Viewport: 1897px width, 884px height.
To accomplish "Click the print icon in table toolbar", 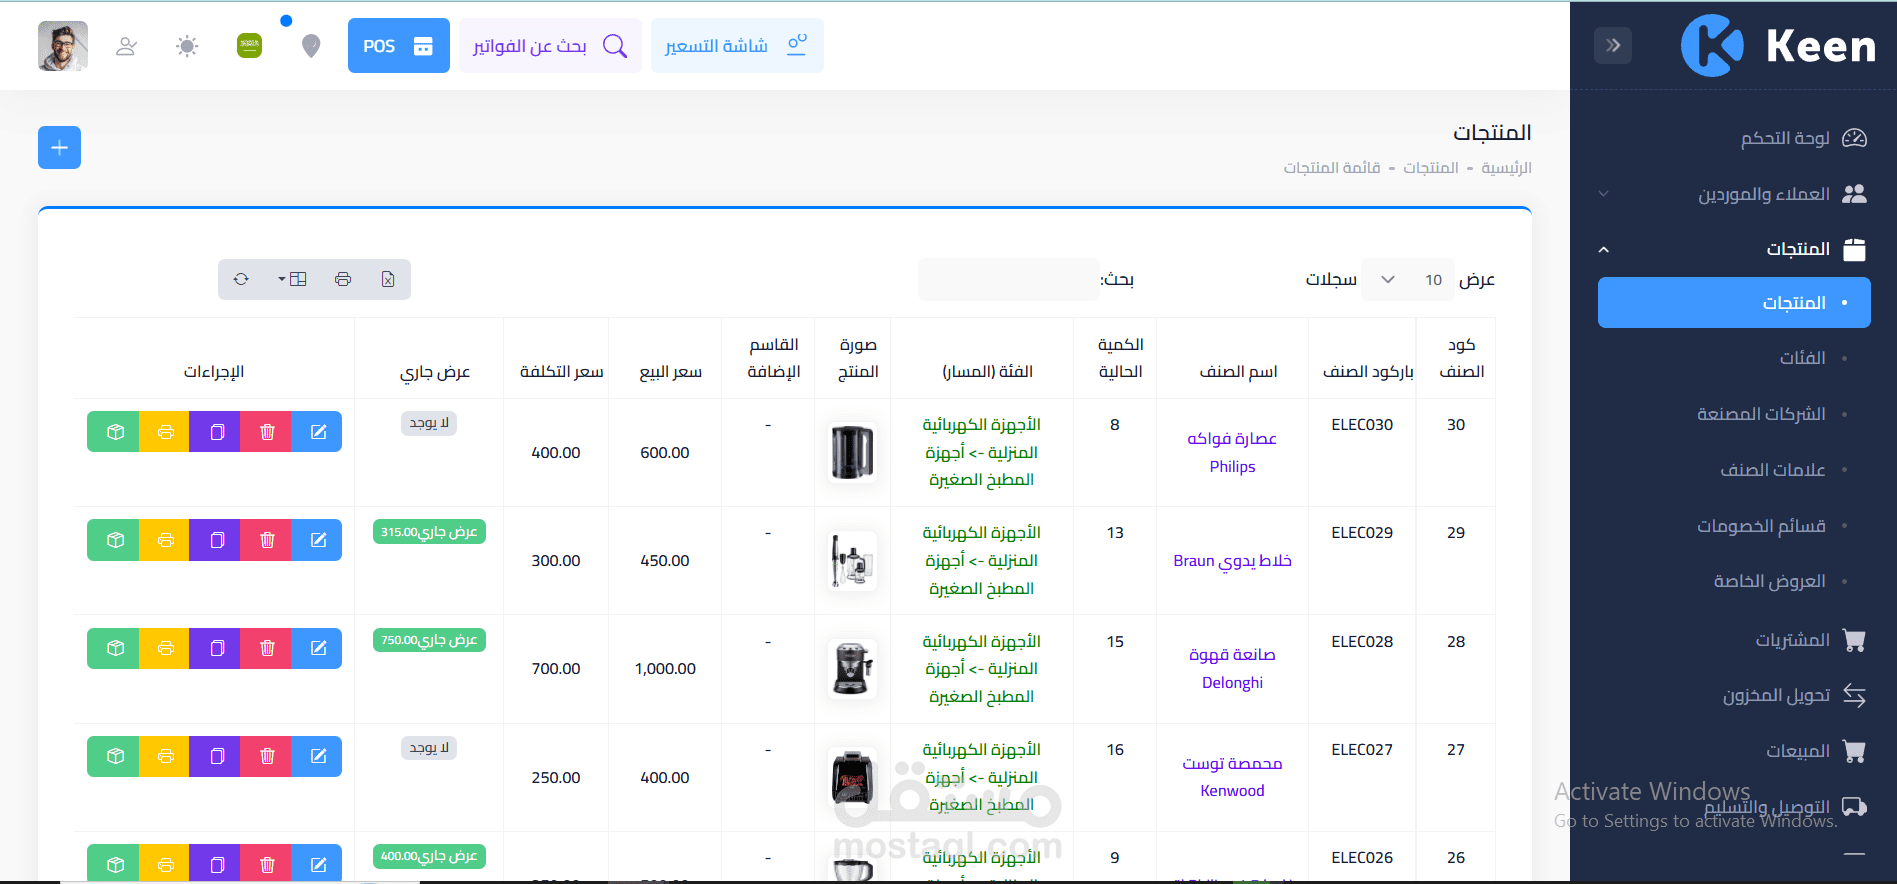I will (343, 279).
